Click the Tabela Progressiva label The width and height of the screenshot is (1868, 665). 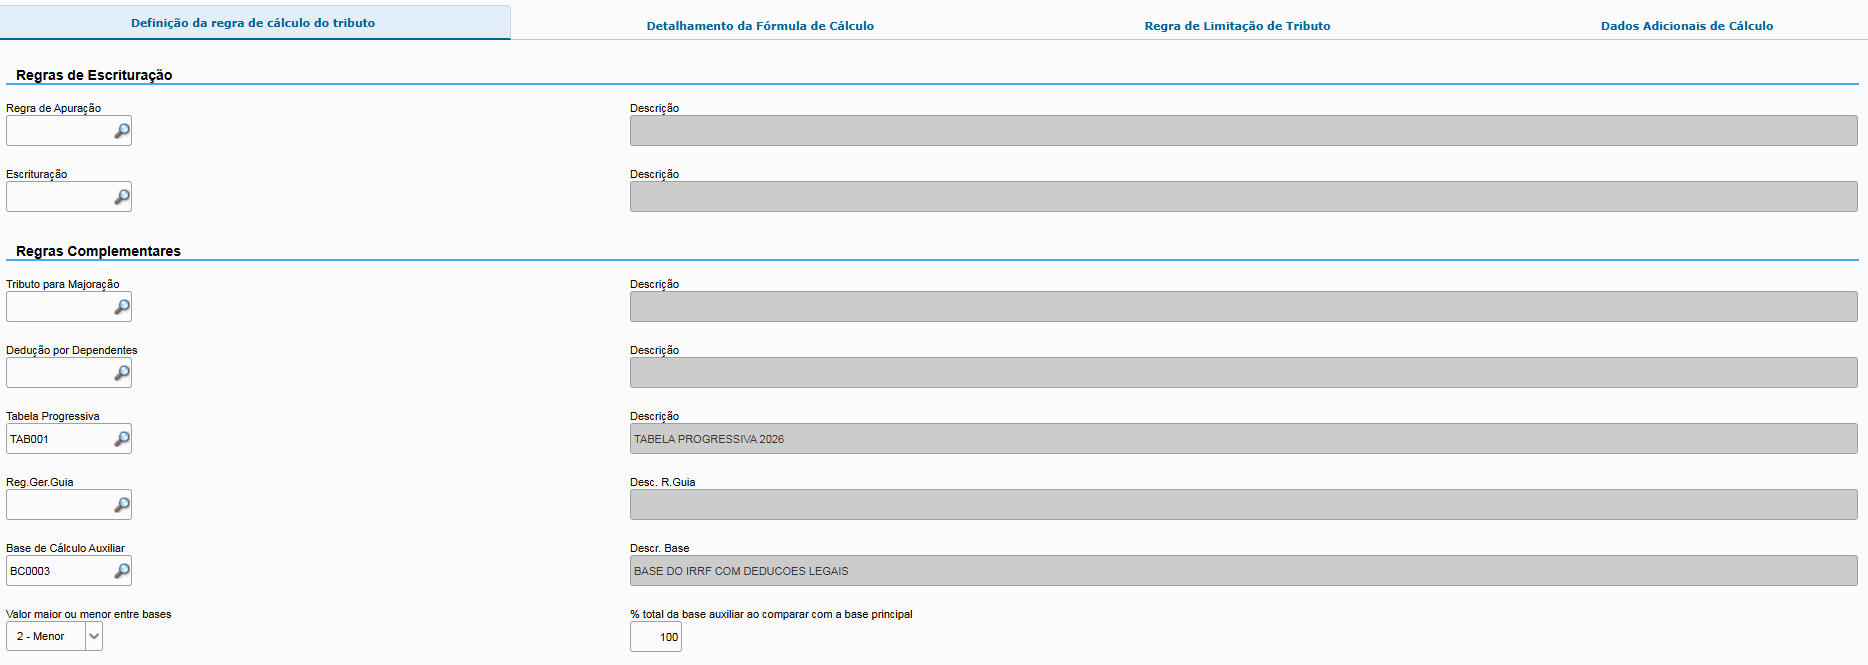pos(53,416)
